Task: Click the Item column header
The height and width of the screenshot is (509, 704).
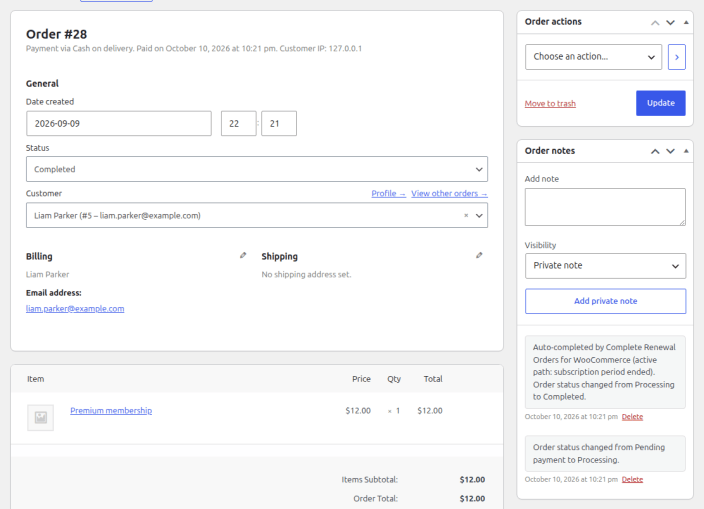Action: [x=35, y=379]
